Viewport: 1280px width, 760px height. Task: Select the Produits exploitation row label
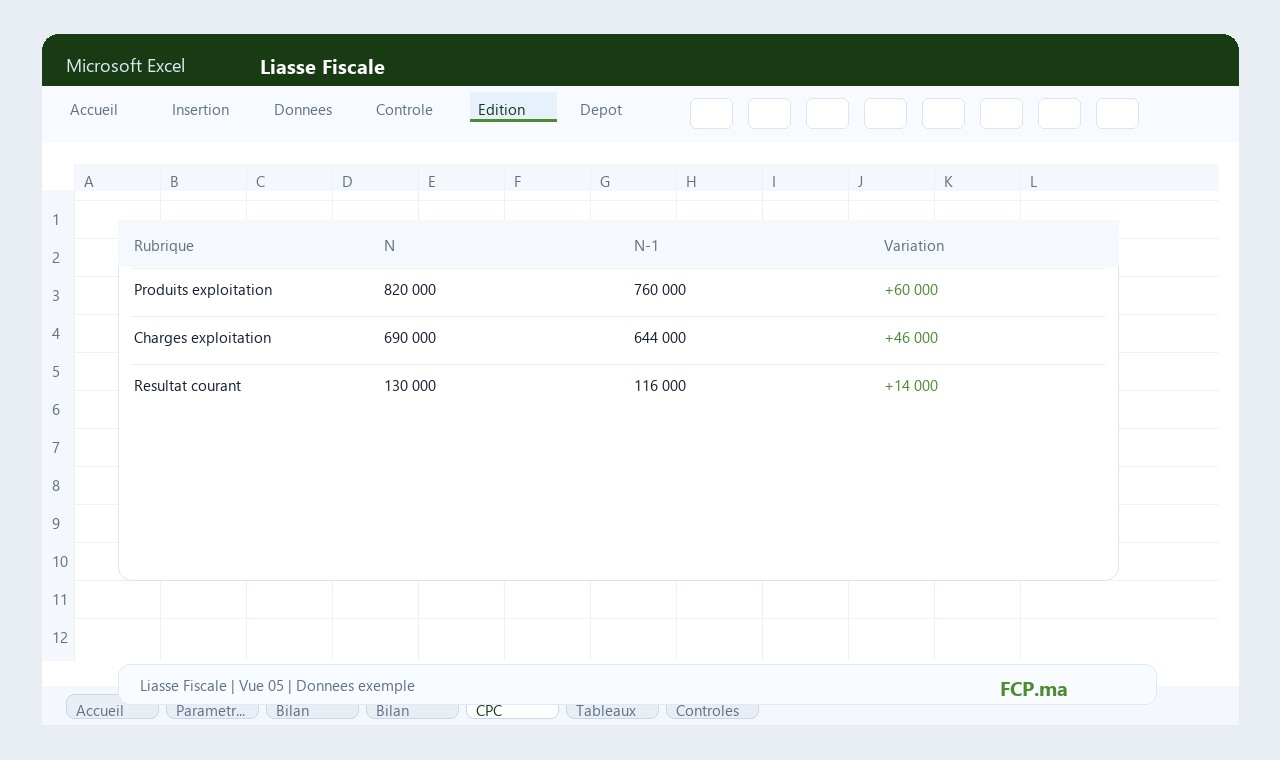[203, 290]
